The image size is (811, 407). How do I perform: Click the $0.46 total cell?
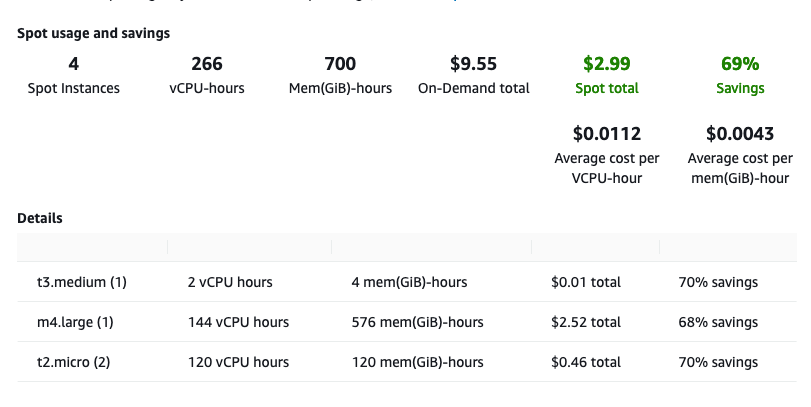pyautogui.click(x=586, y=362)
